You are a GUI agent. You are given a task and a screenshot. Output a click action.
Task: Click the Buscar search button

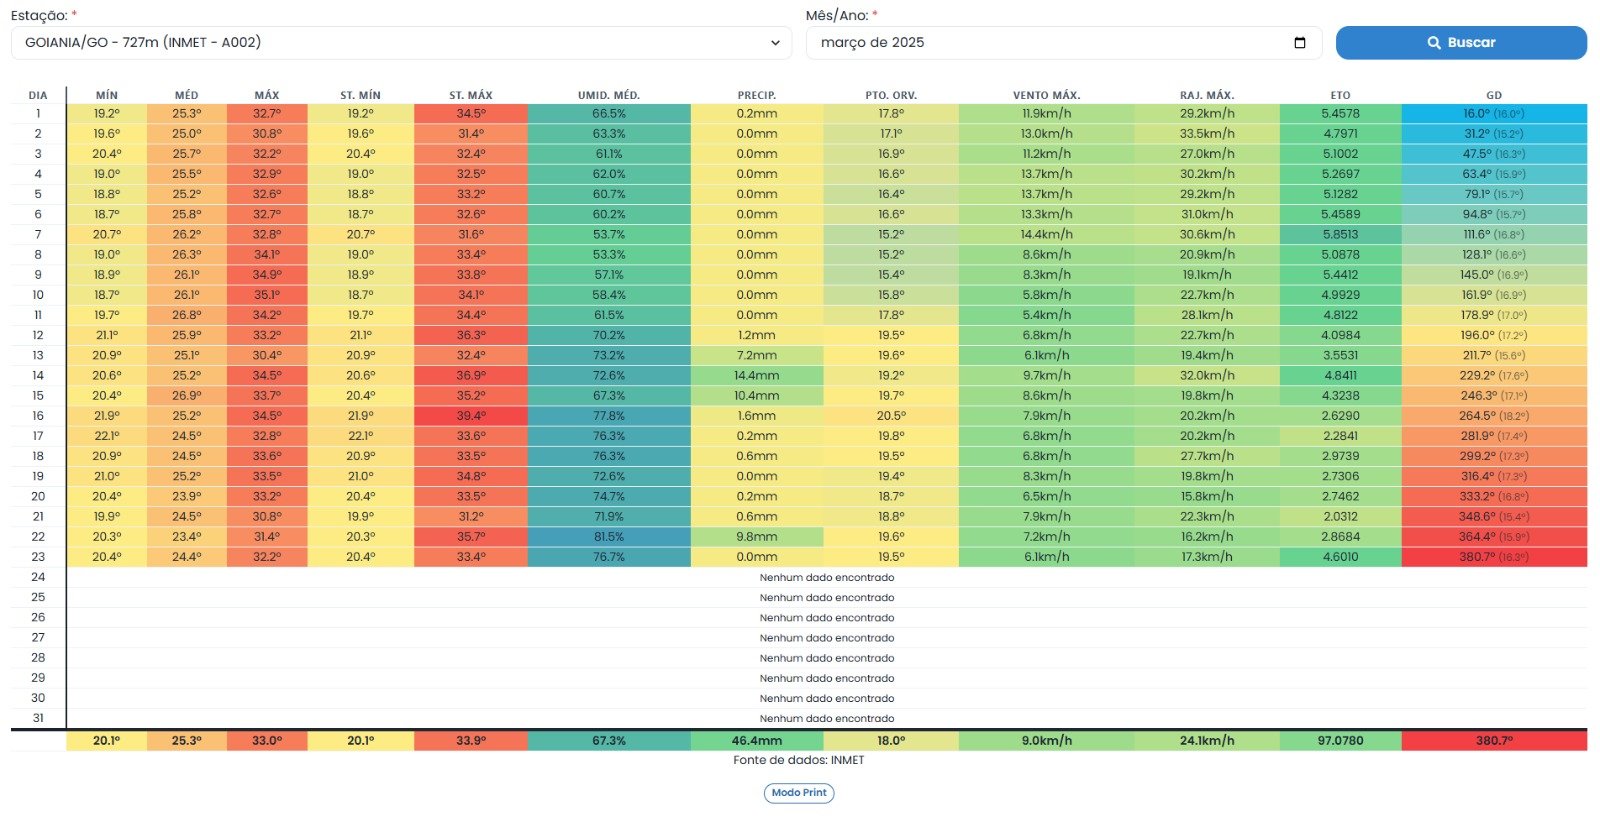[1461, 43]
